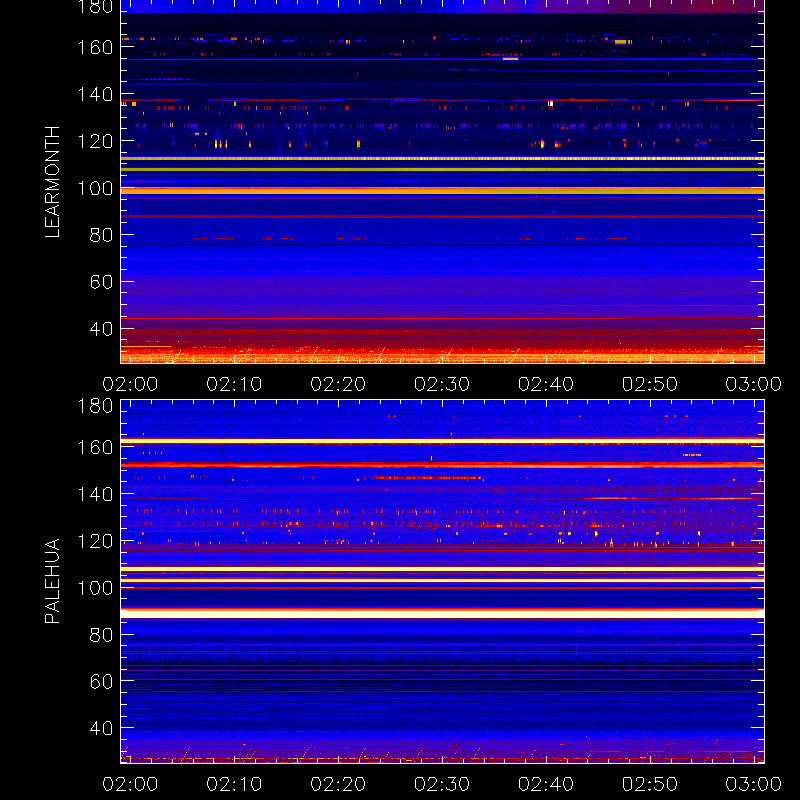
Task: Click 02:20 time label under LEARMONTH plot
Action: coord(338,384)
